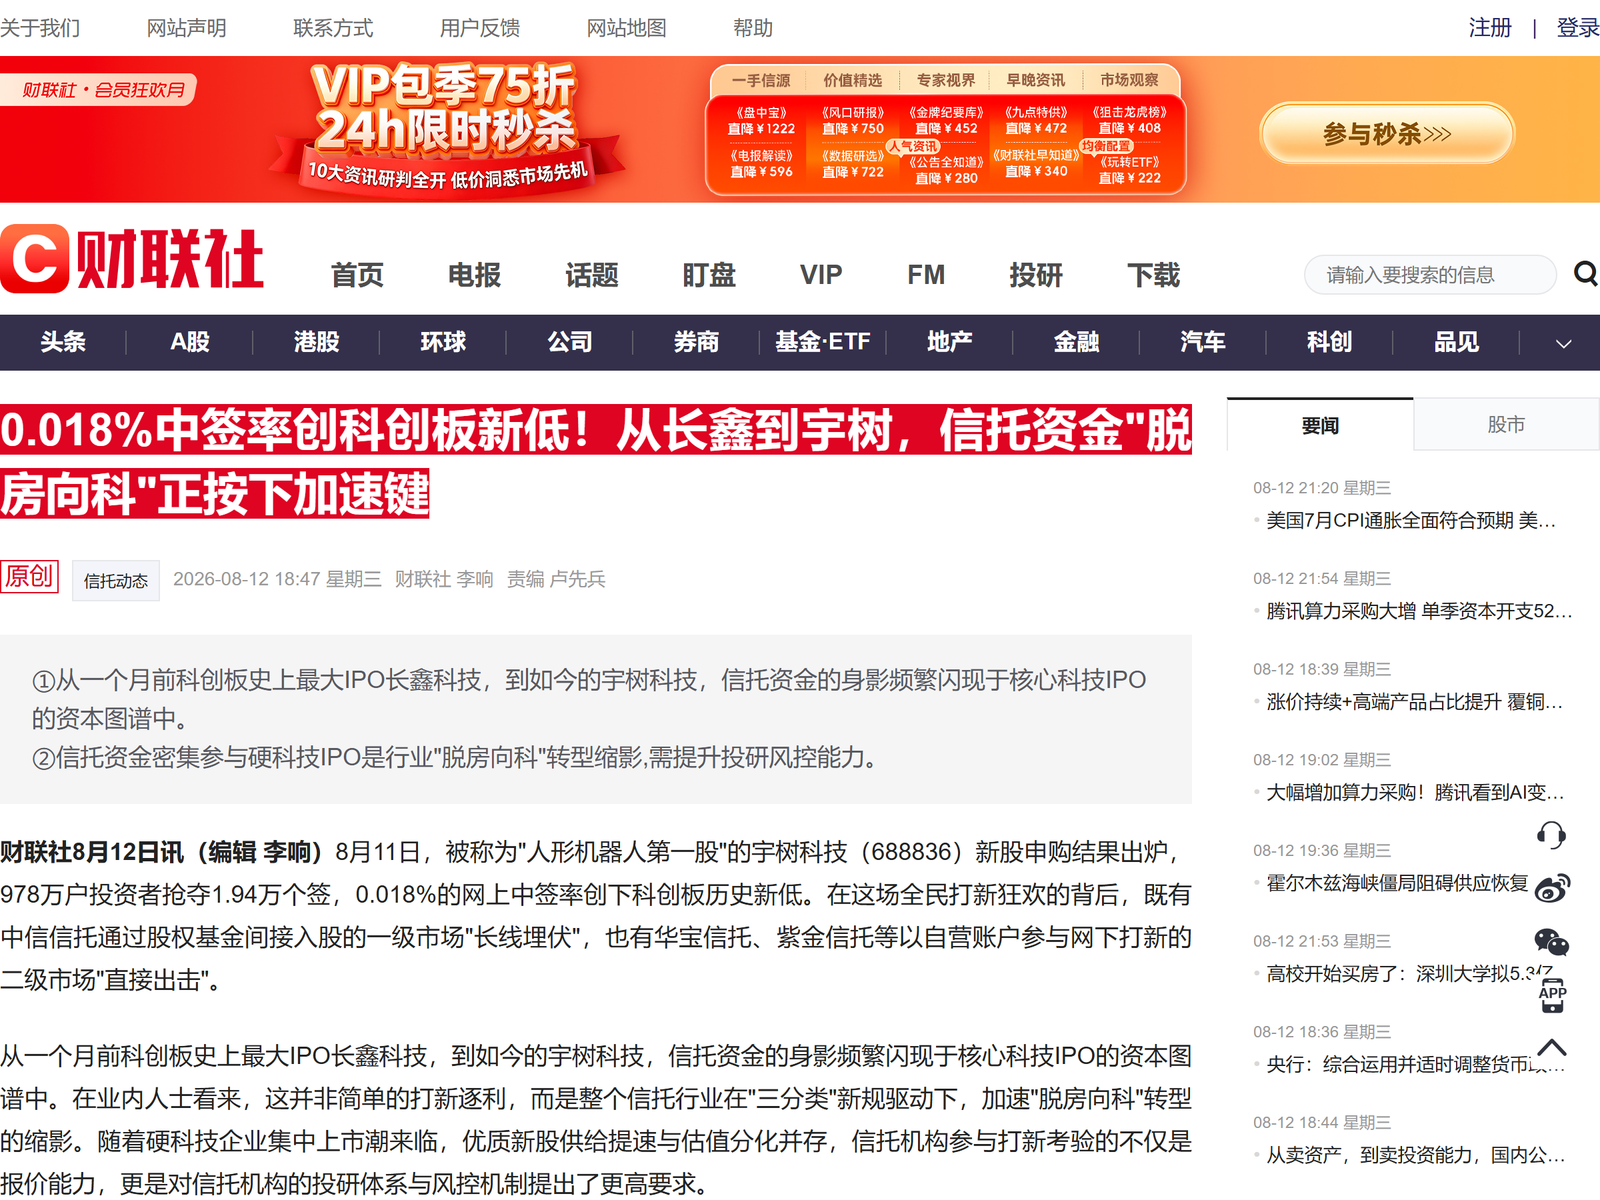The width and height of the screenshot is (1600, 1200).
Task: Click the search input field
Action: coord(1430,275)
